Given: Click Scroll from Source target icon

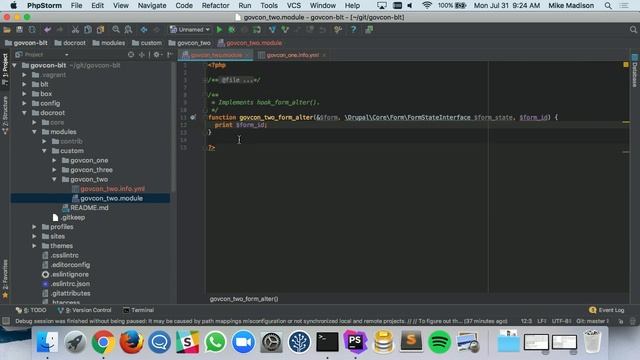Looking at the screenshot, I should (x=131, y=55).
